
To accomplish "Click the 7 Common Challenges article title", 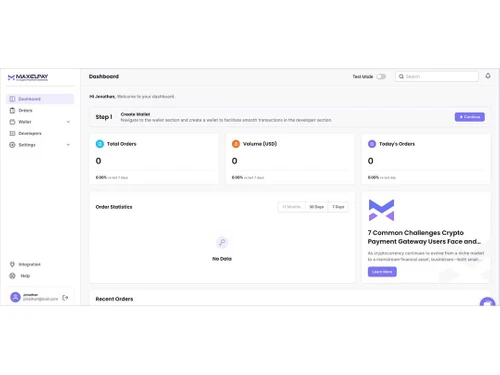I will (424, 237).
